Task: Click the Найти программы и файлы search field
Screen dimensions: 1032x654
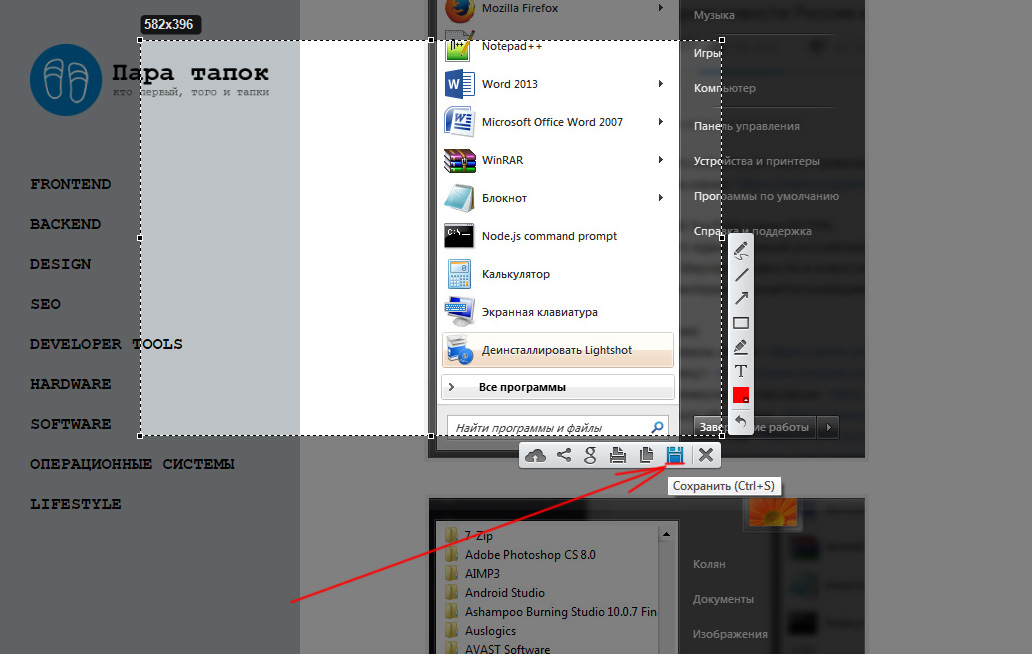Action: tap(557, 428)
